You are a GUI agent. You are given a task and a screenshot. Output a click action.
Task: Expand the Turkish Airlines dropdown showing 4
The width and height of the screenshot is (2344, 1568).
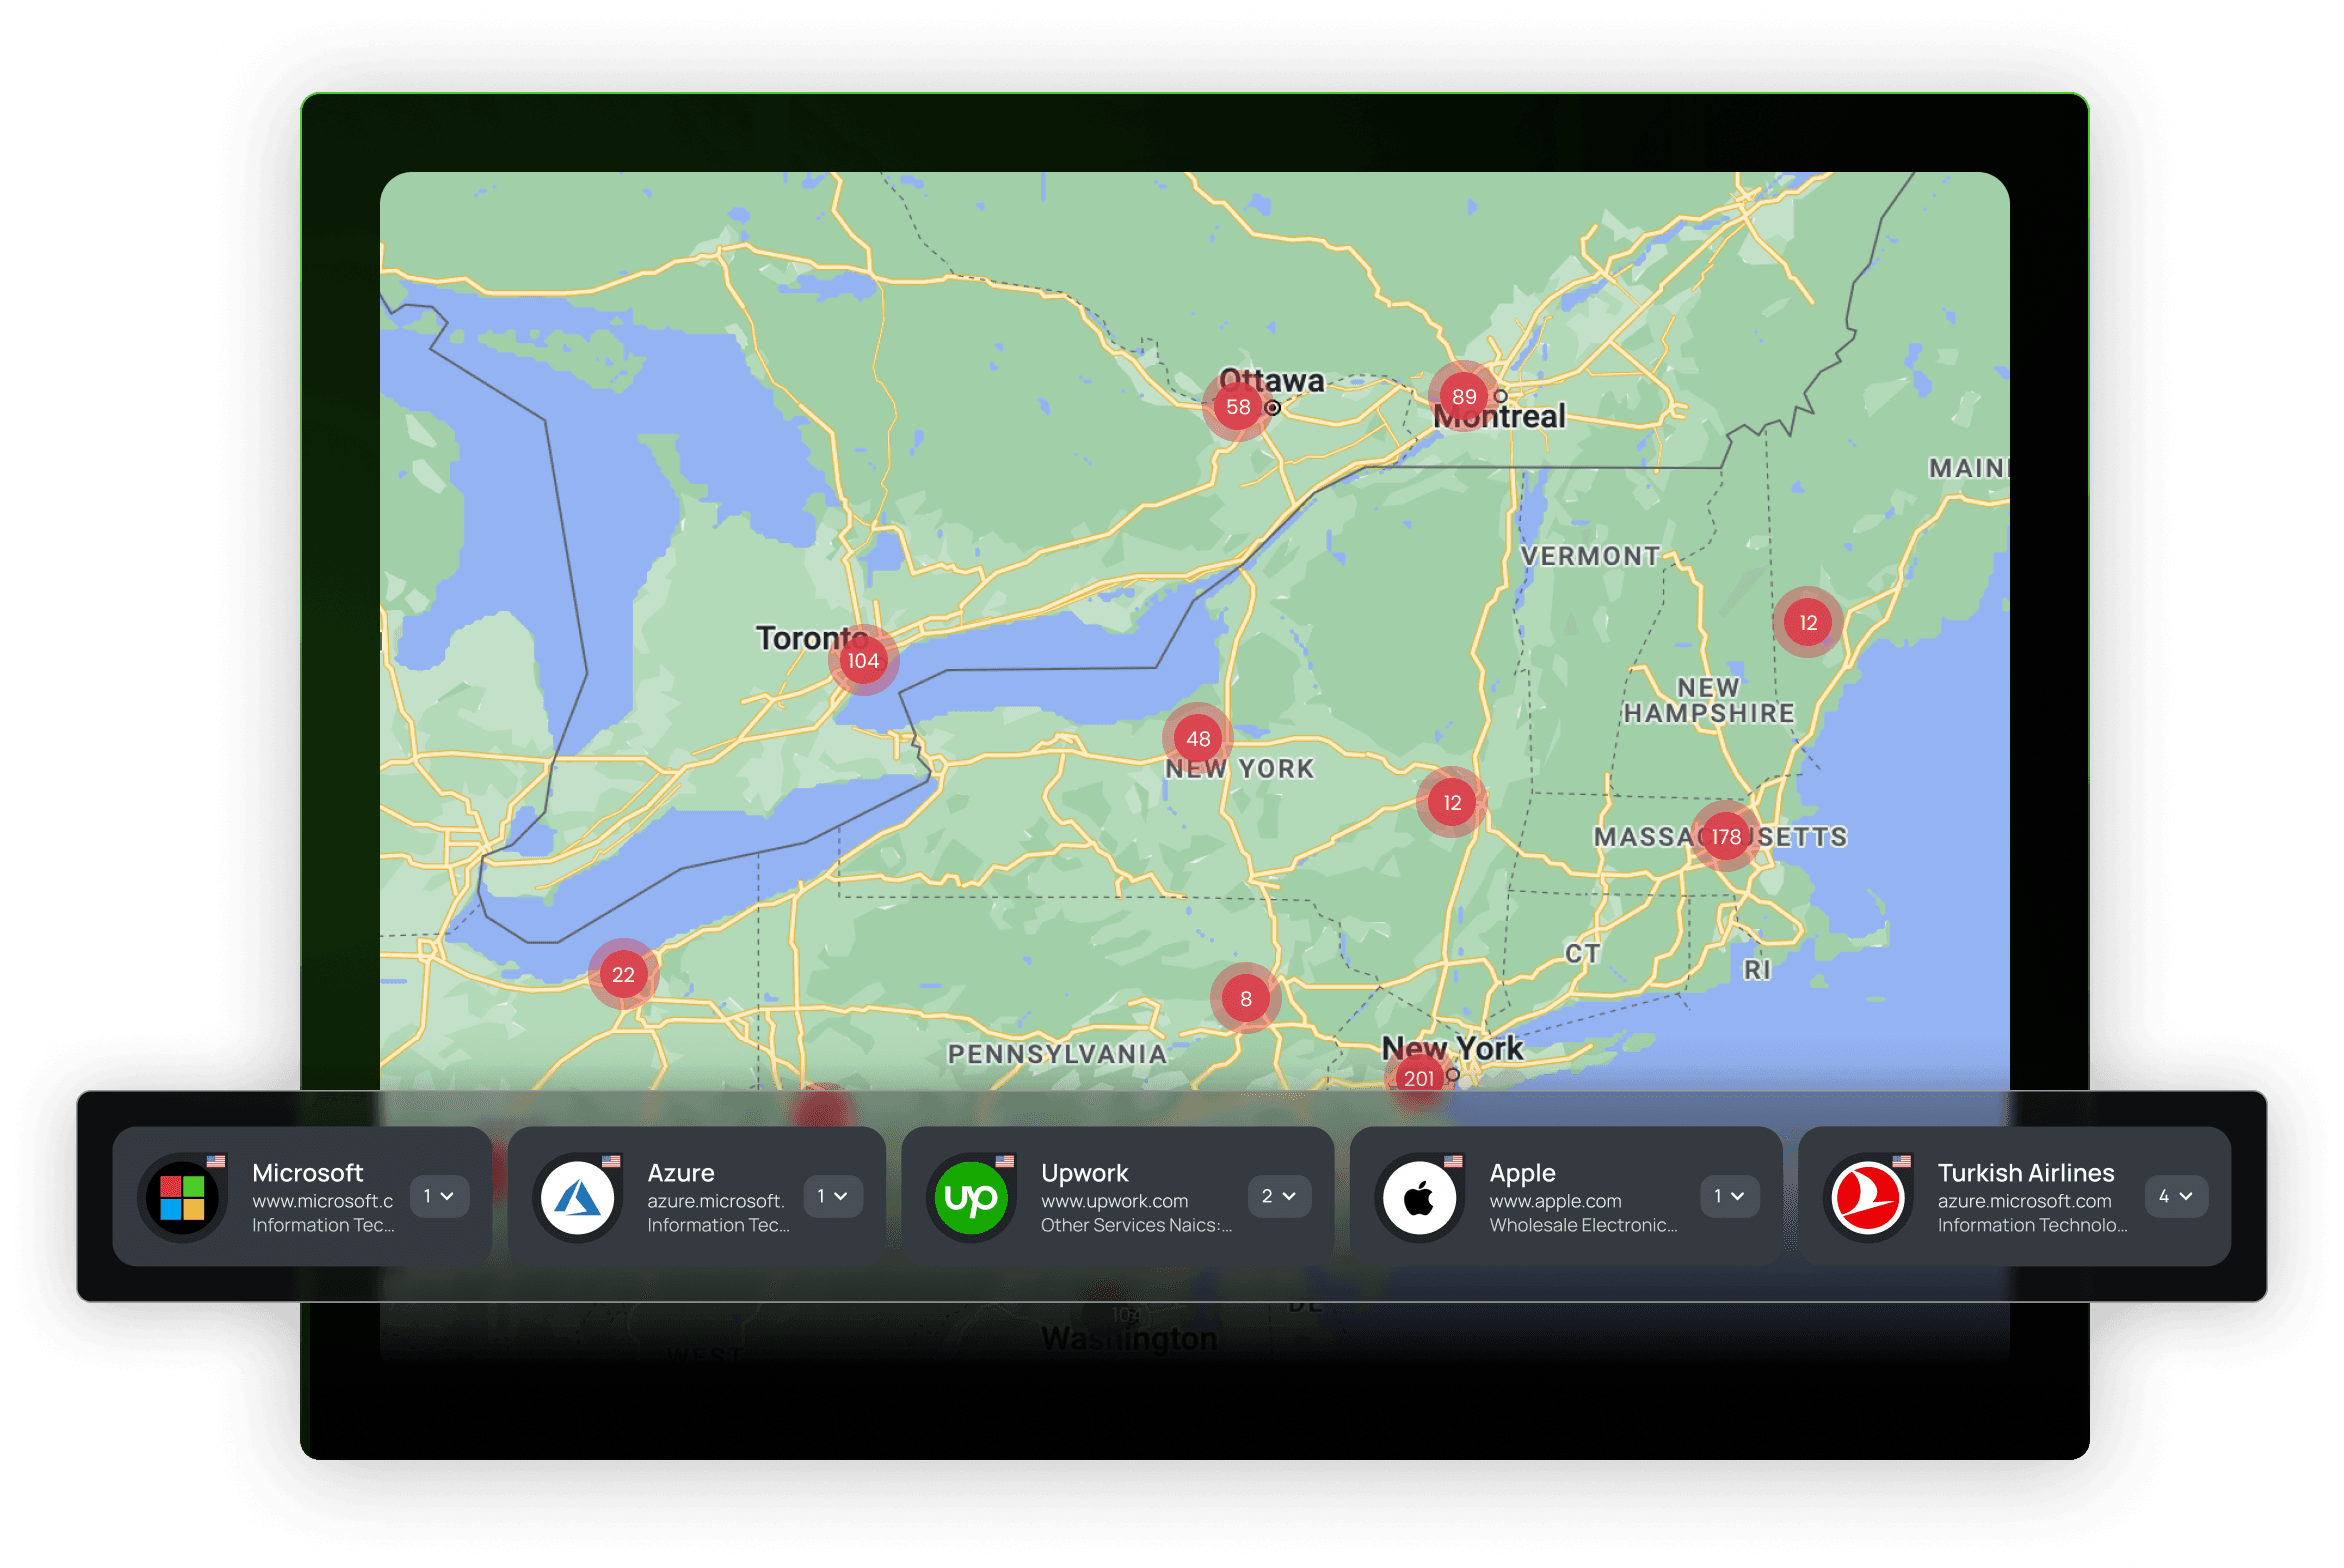2176,1196
